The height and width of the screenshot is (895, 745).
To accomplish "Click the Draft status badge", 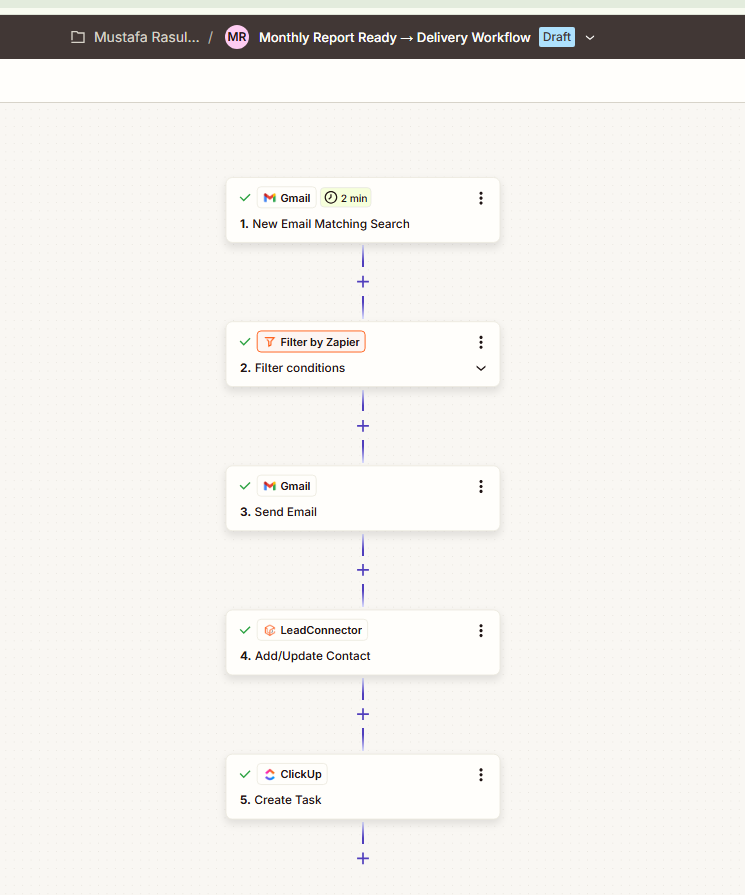I will (x=557, y=37).
